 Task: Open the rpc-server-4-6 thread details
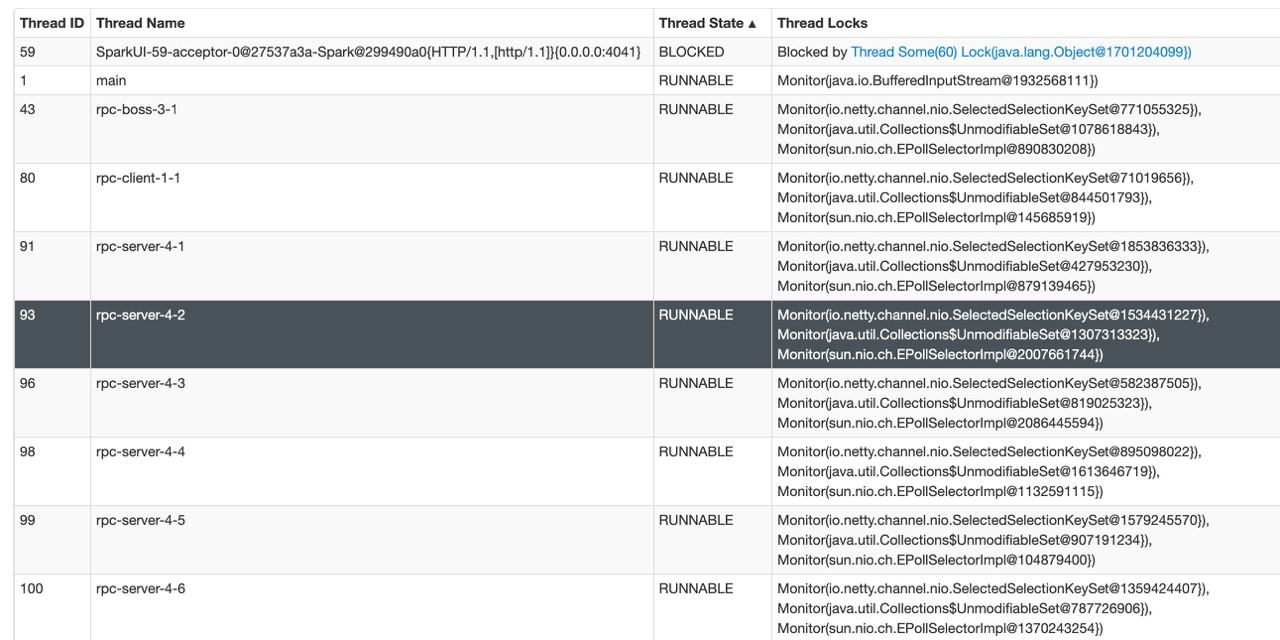tap(140, 589)
